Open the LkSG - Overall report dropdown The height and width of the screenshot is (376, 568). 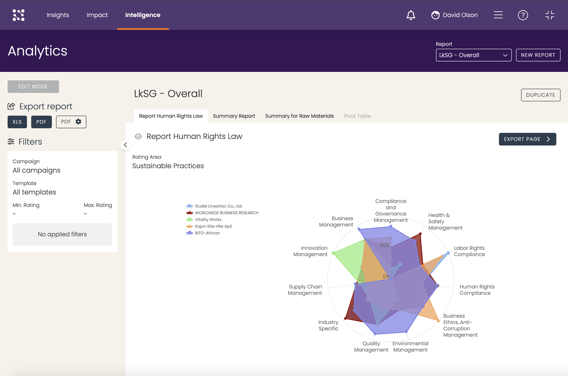(473, 55)
